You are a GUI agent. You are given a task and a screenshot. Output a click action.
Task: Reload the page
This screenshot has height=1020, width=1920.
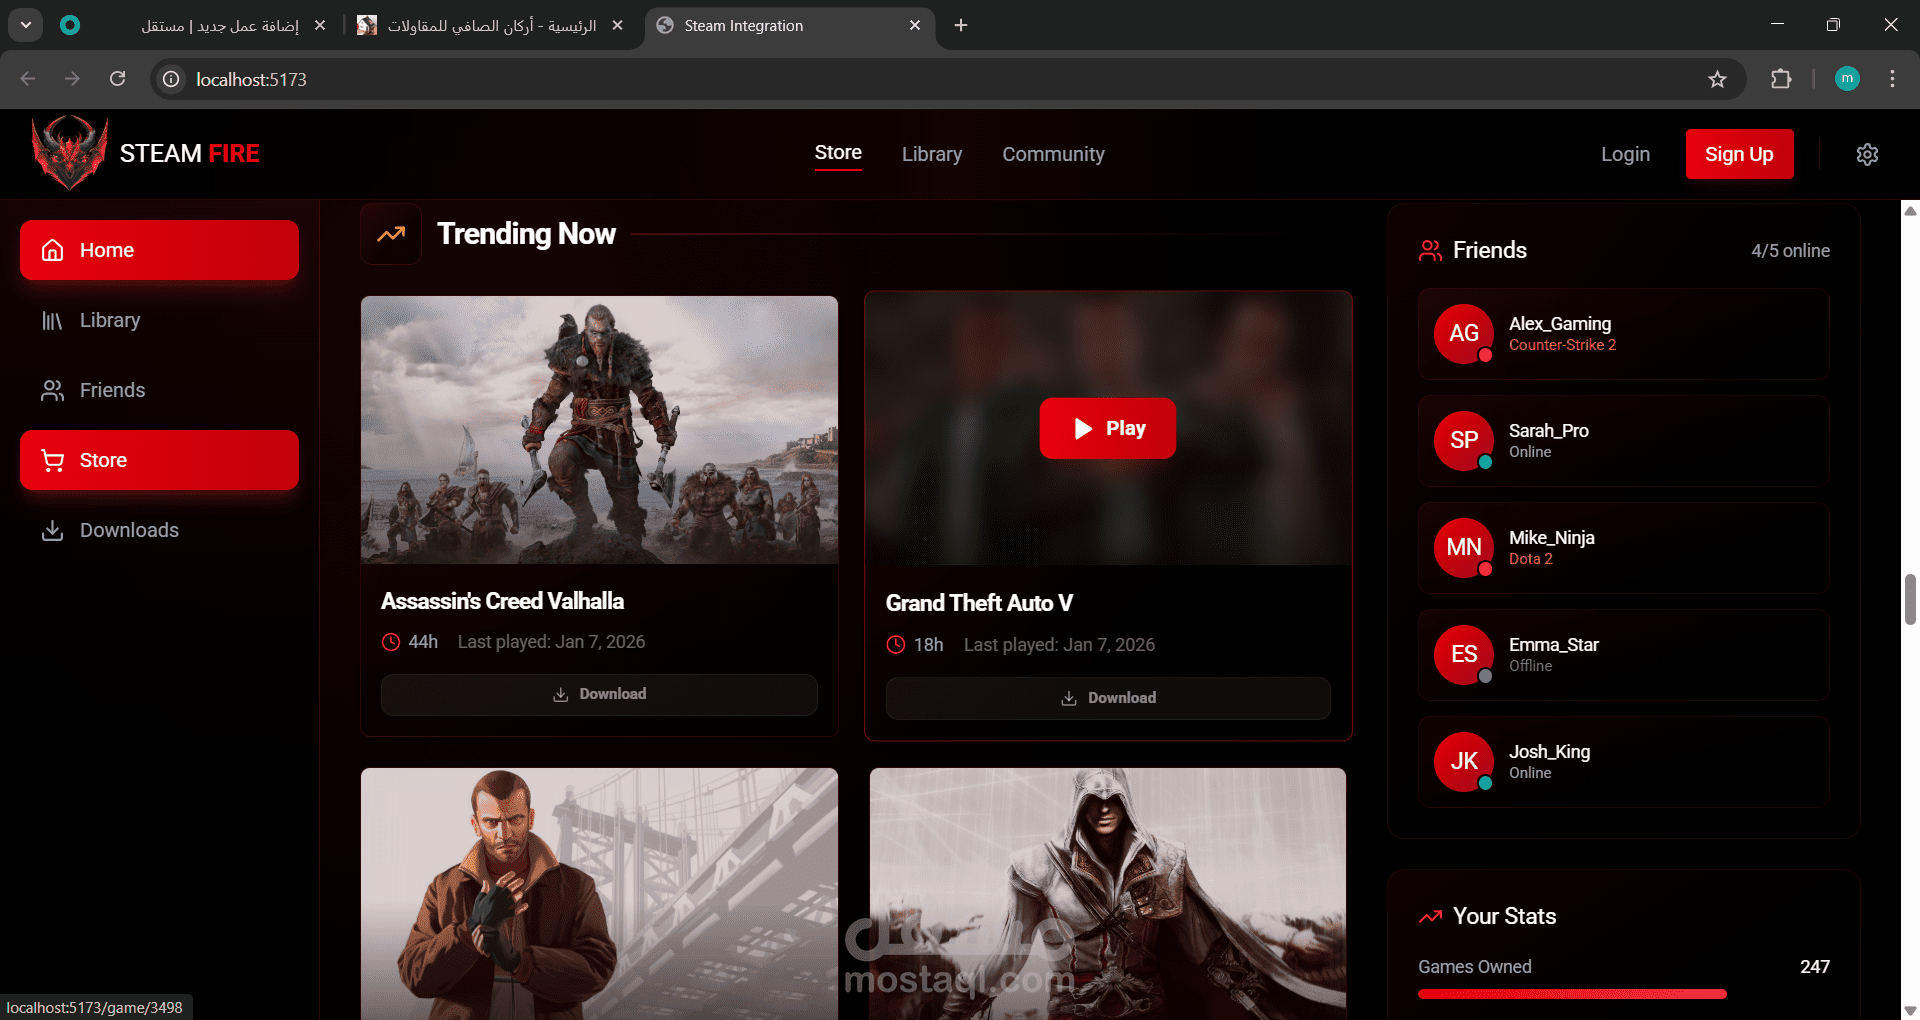117,79
